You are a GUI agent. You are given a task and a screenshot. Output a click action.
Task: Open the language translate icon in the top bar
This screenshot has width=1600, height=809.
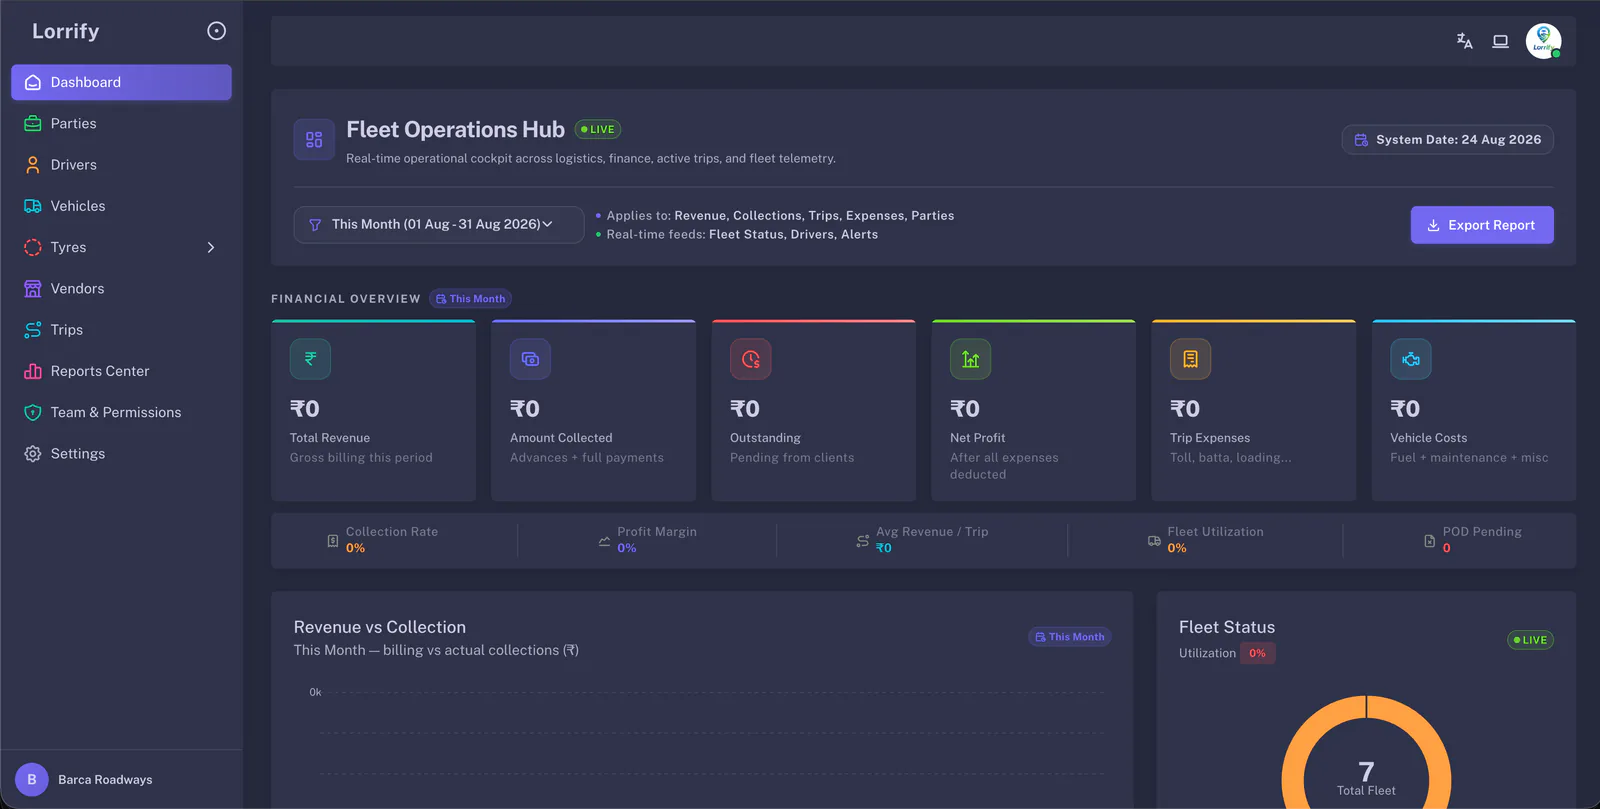click(1464, 41)
